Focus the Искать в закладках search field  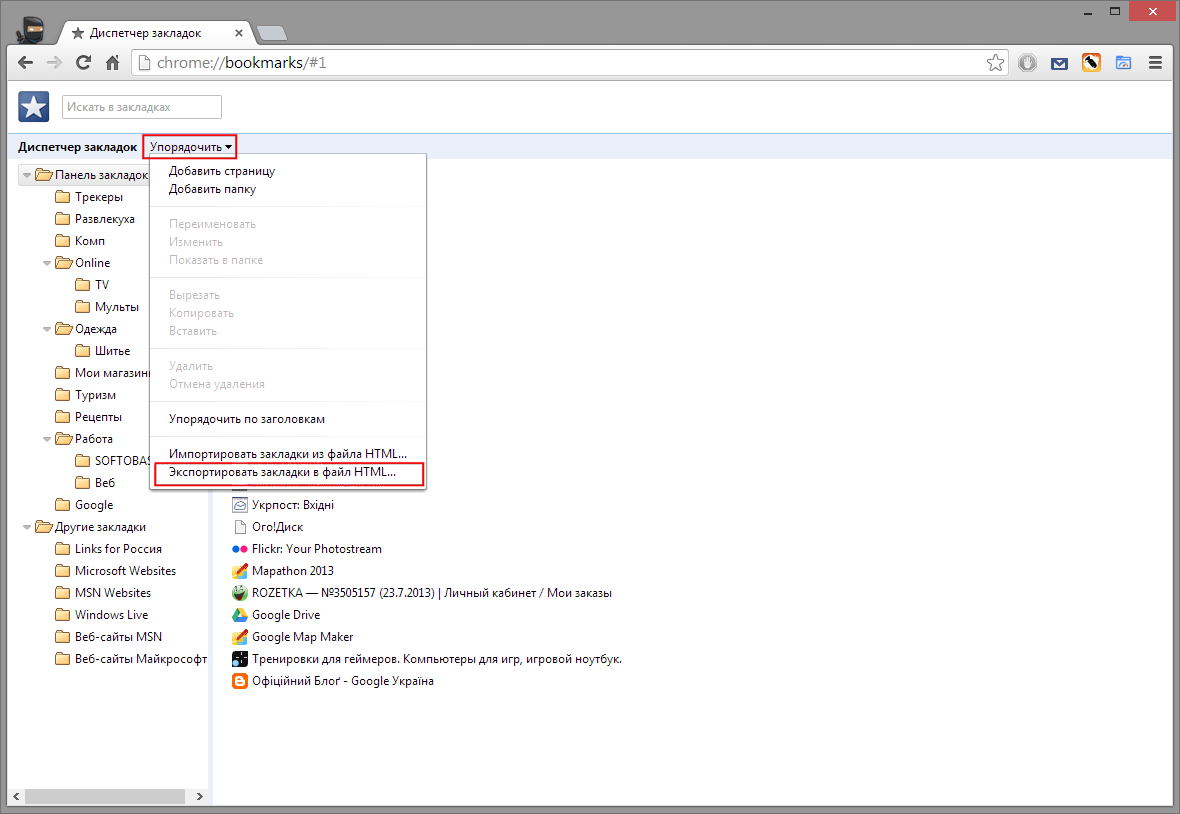tap(141, 107)
